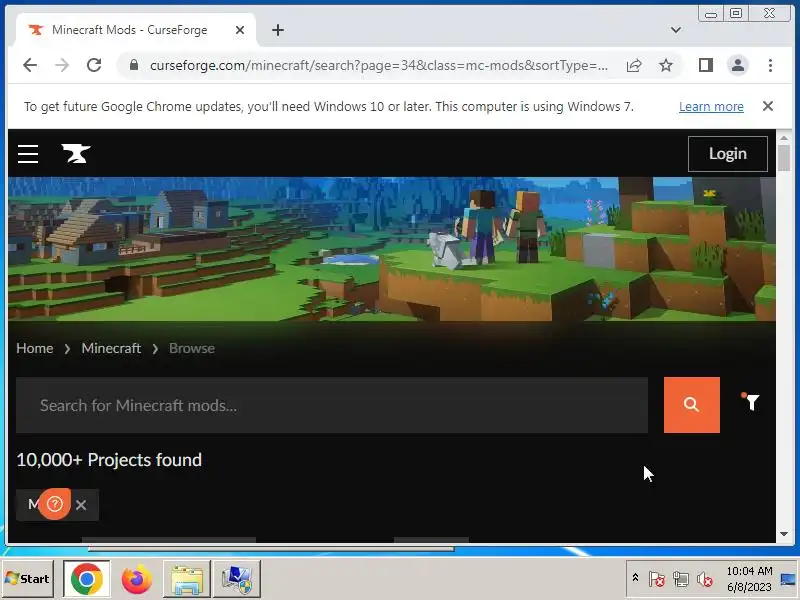Bookmark this page with the star
Screen dimensions: 800x600
pos(665,65)
